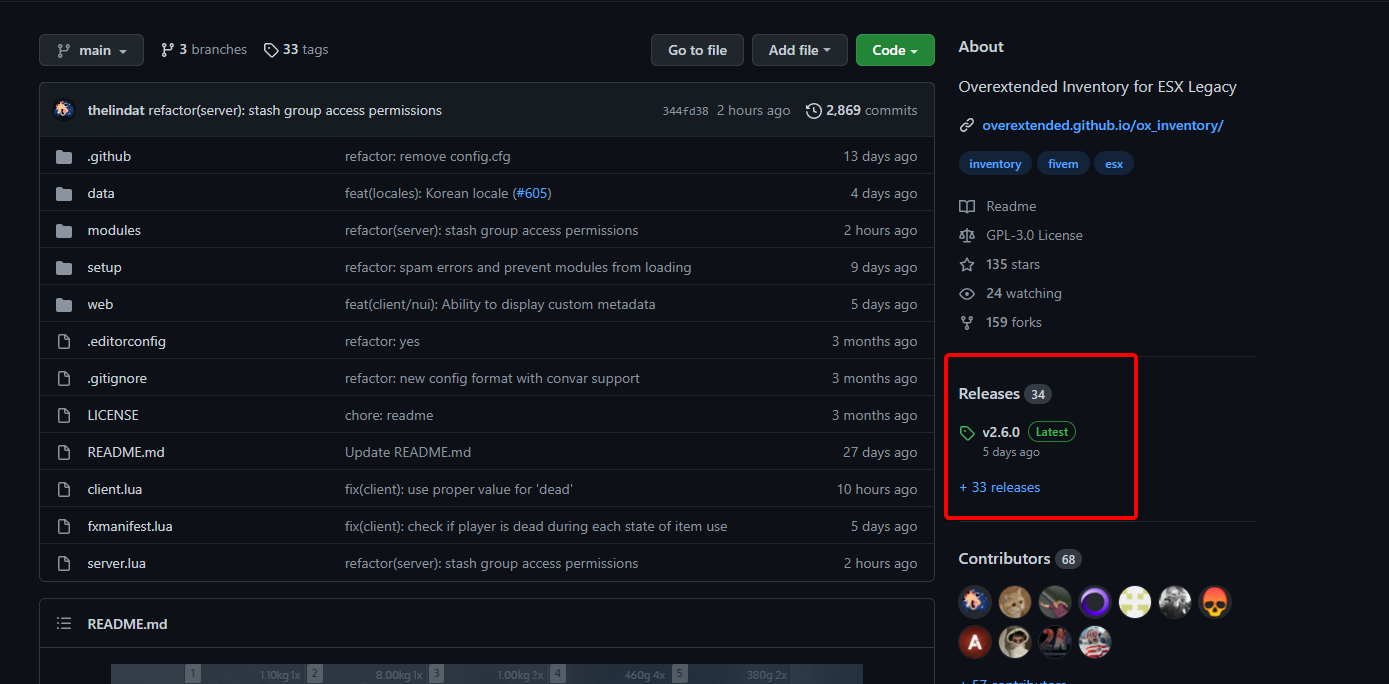
Task: Open the 33 tags page
Action: [296, 49]
